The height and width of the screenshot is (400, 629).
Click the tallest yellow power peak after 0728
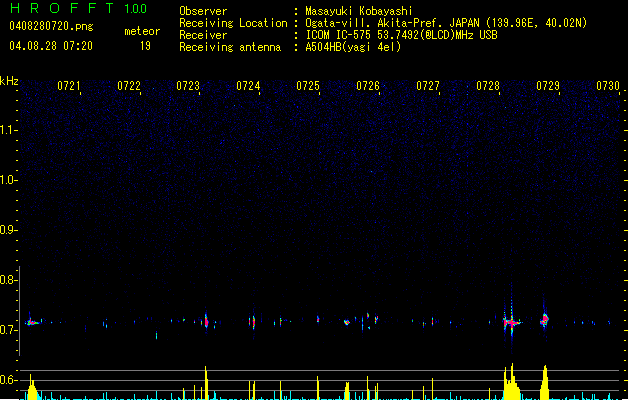pos(512,381)
